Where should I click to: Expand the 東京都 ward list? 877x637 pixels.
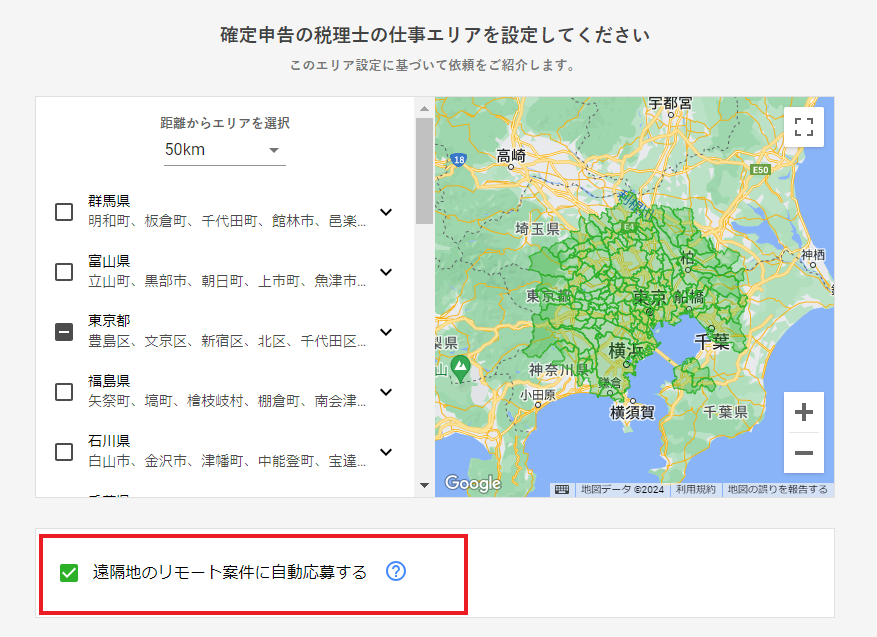pos(386,332)
